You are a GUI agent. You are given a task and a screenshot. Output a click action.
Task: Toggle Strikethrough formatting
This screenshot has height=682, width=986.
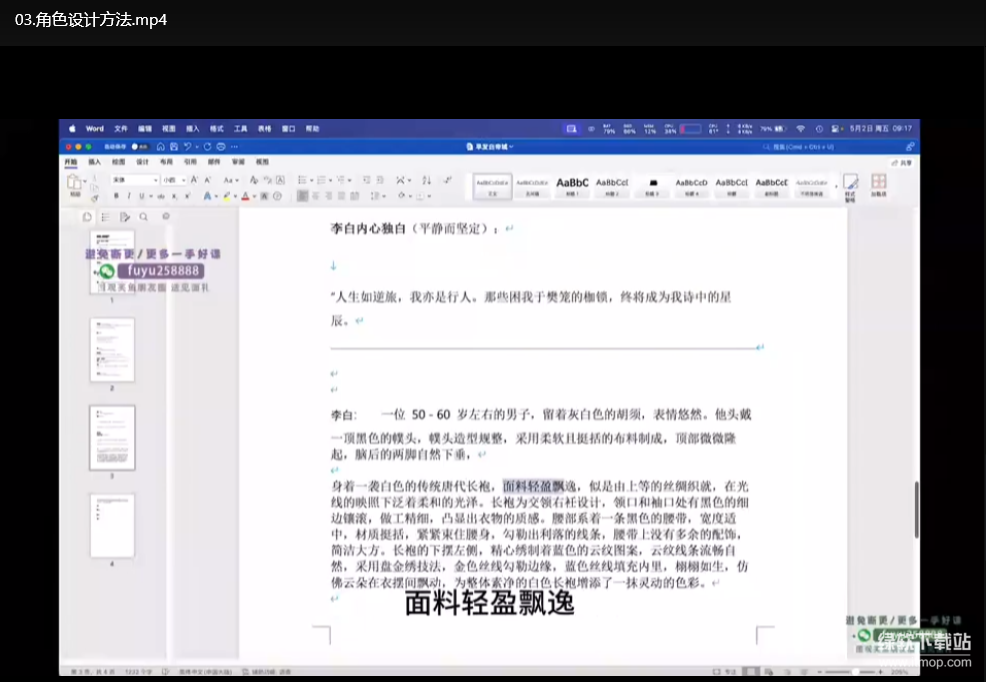point(161,196)
